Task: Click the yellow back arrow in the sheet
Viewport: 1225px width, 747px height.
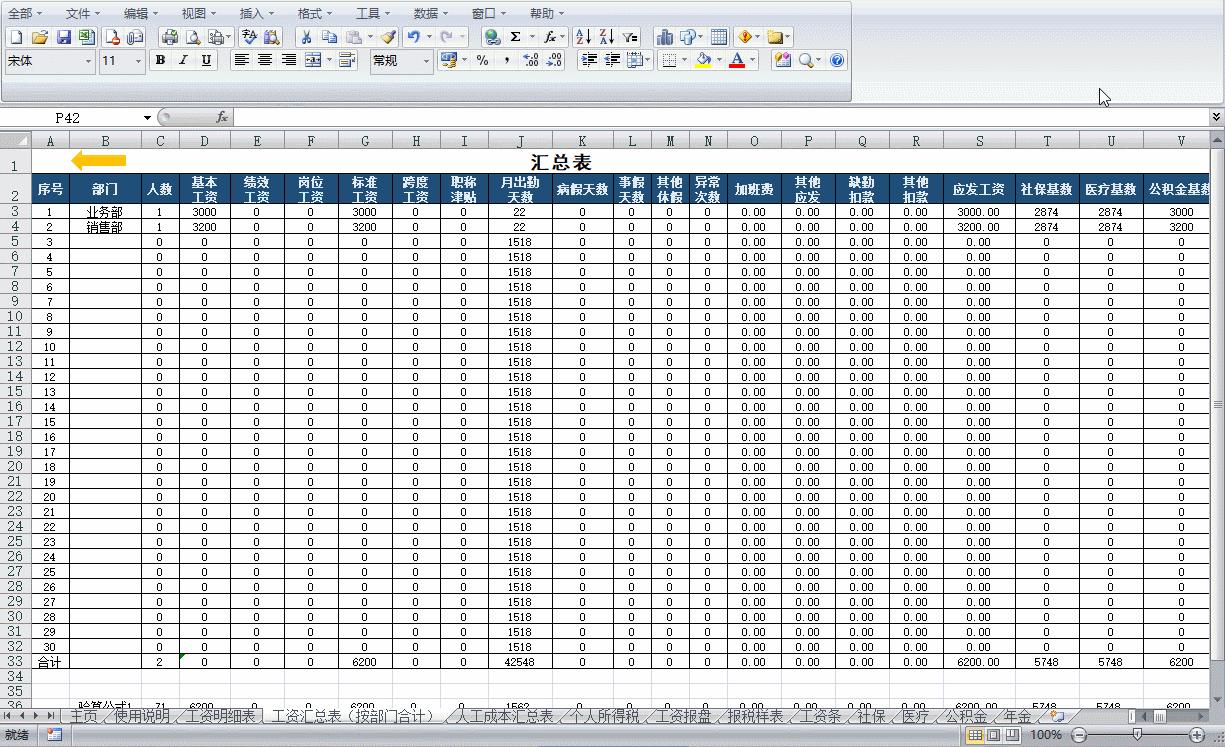Action: coord(99,160)
